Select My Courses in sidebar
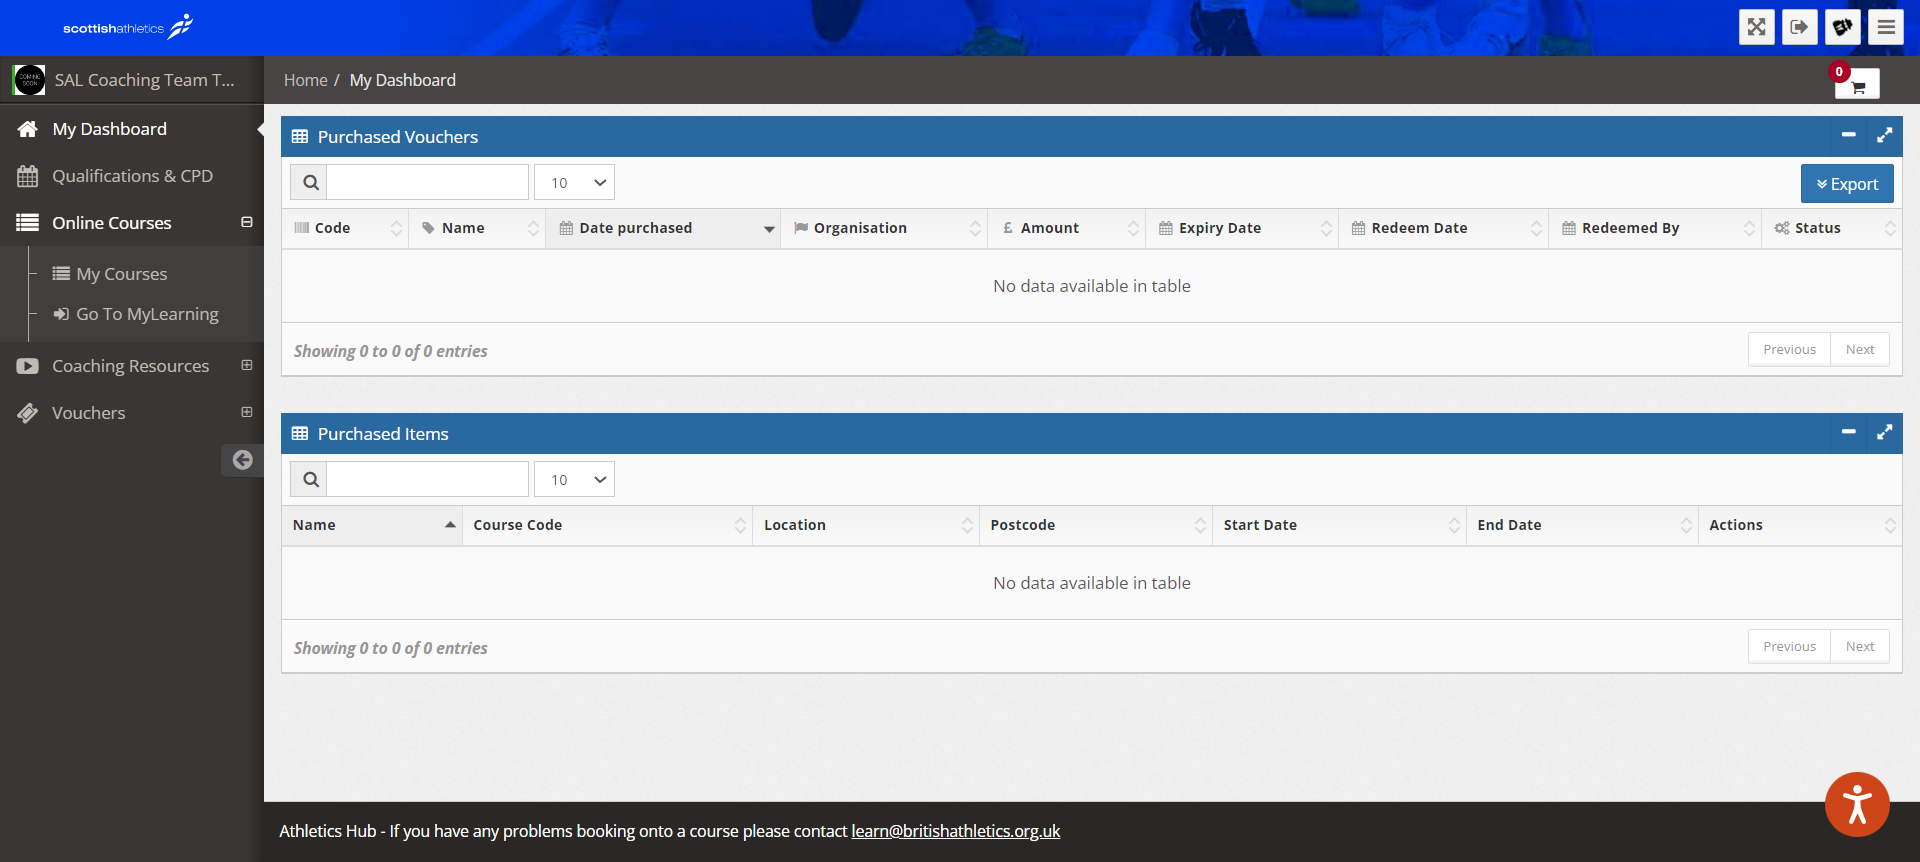 point(121,274)
